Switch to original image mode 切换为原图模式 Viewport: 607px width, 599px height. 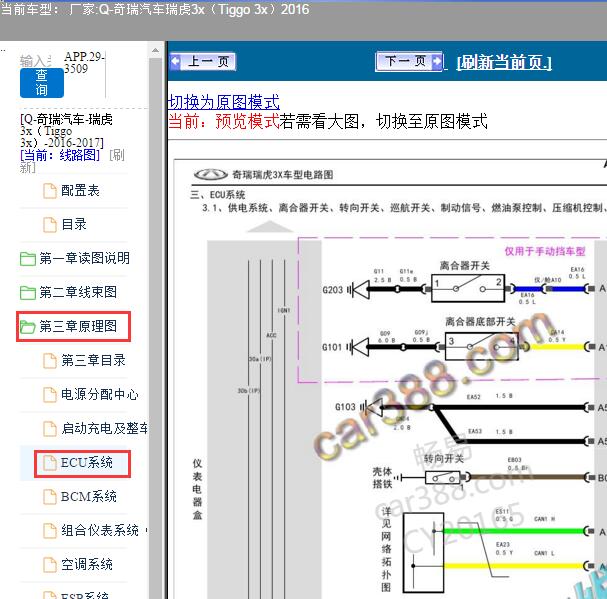tap(224, 102)
